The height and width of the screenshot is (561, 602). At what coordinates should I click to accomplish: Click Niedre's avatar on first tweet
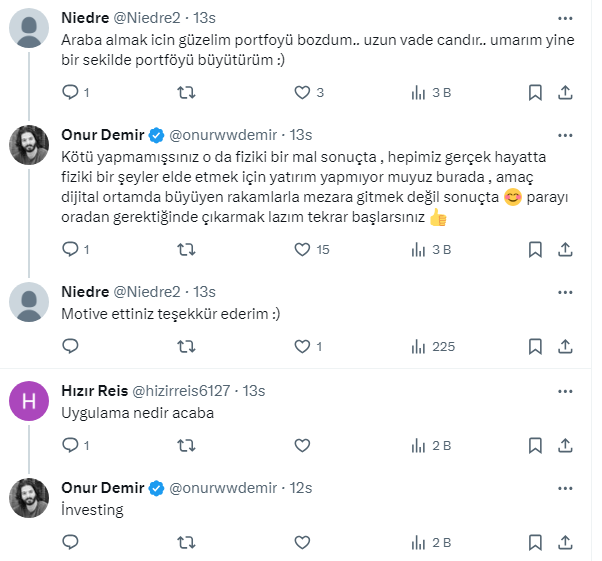click(x=29, y=28)
